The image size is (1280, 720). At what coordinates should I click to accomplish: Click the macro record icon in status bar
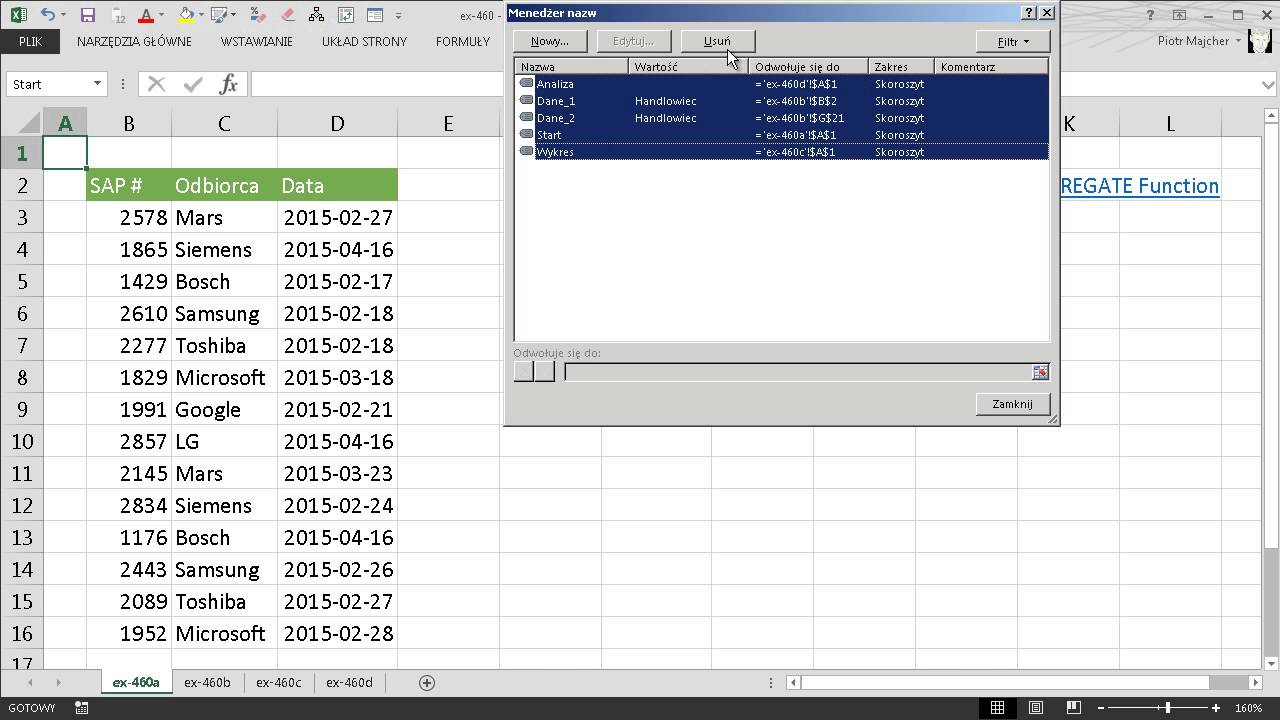[x=82, y=708]
